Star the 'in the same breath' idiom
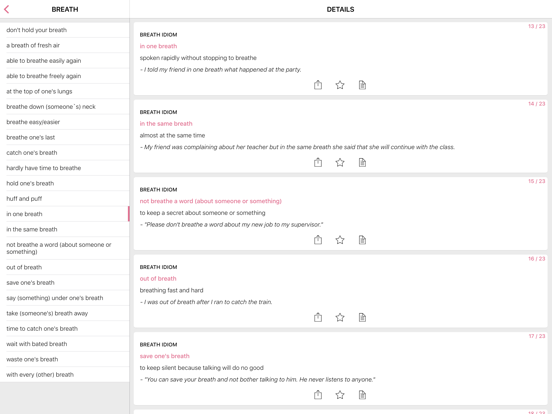552x414 pixels. tap(340, 162)
